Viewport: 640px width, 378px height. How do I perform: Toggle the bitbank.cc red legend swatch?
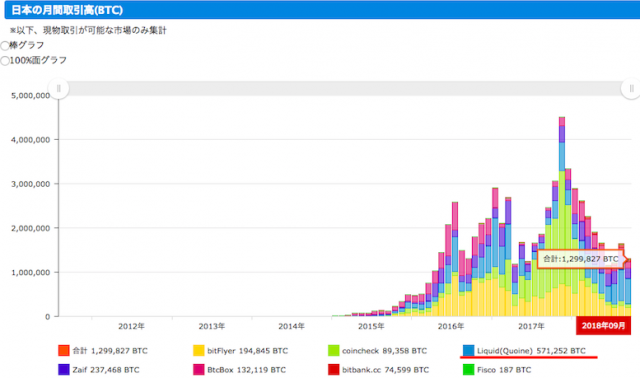tap(333, 369)
